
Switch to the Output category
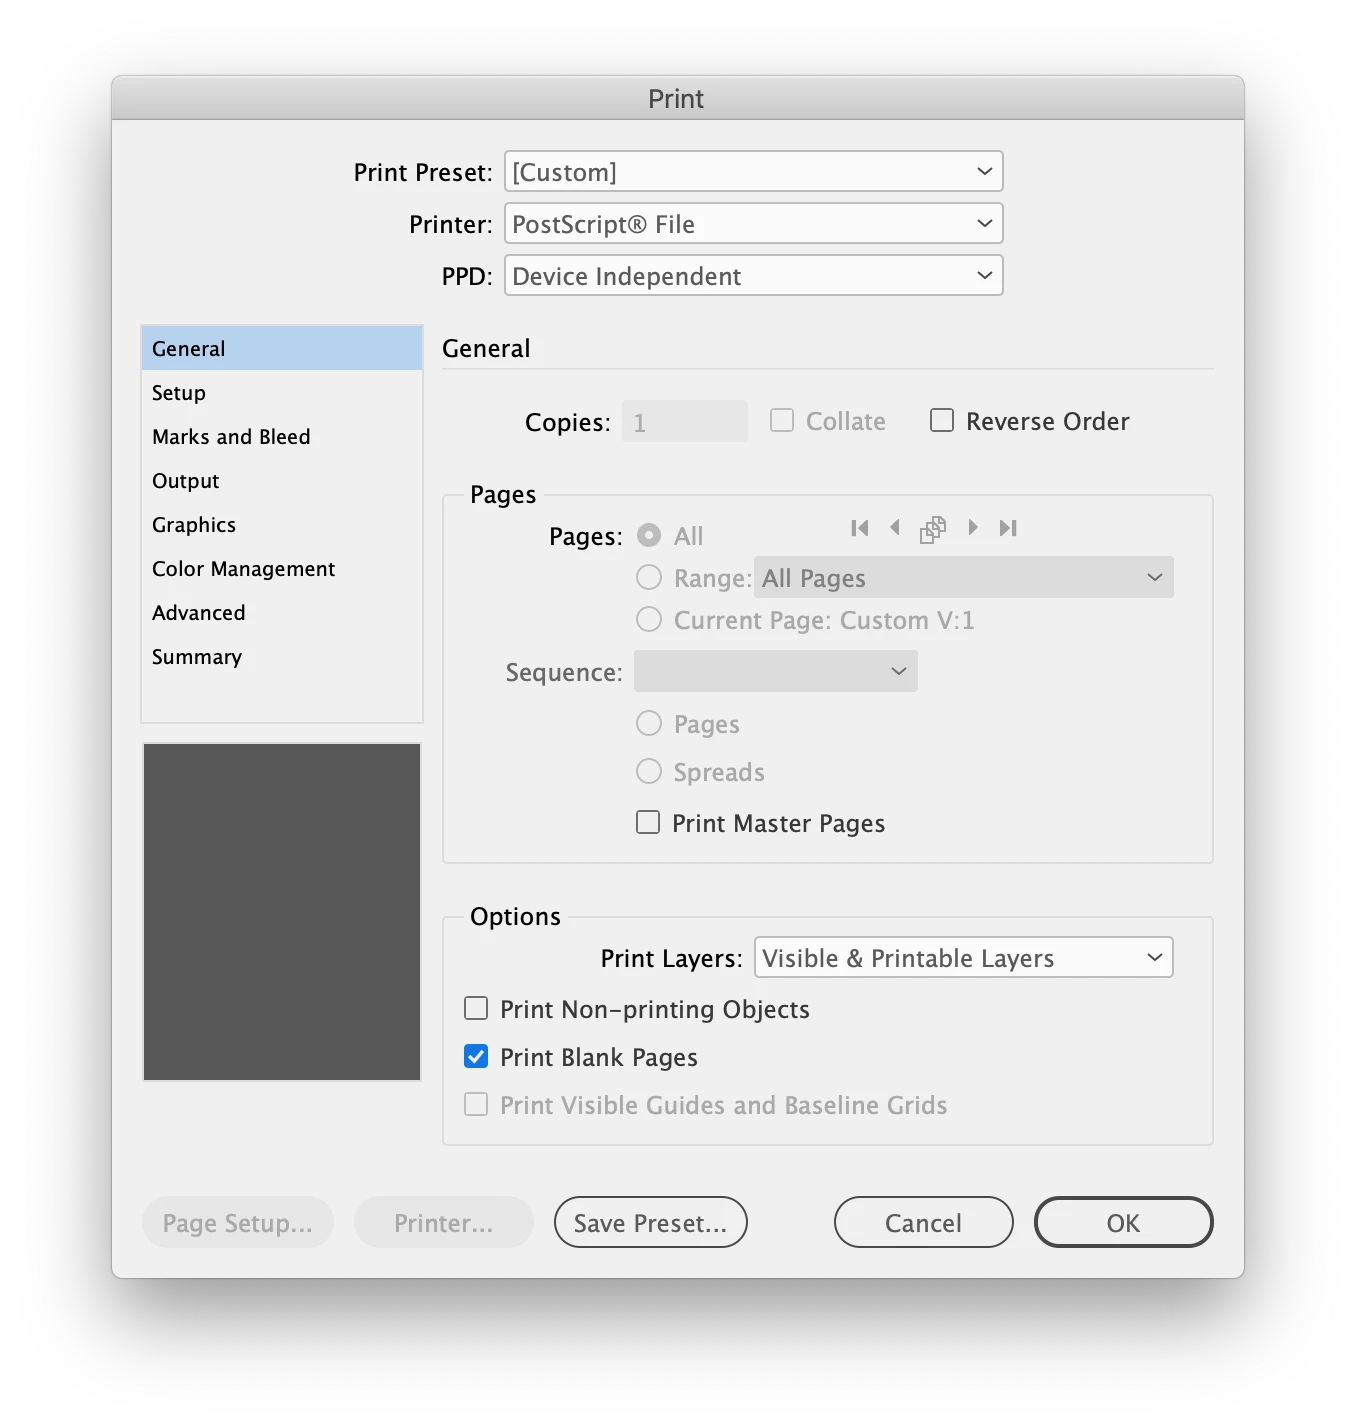click(282, 480)
